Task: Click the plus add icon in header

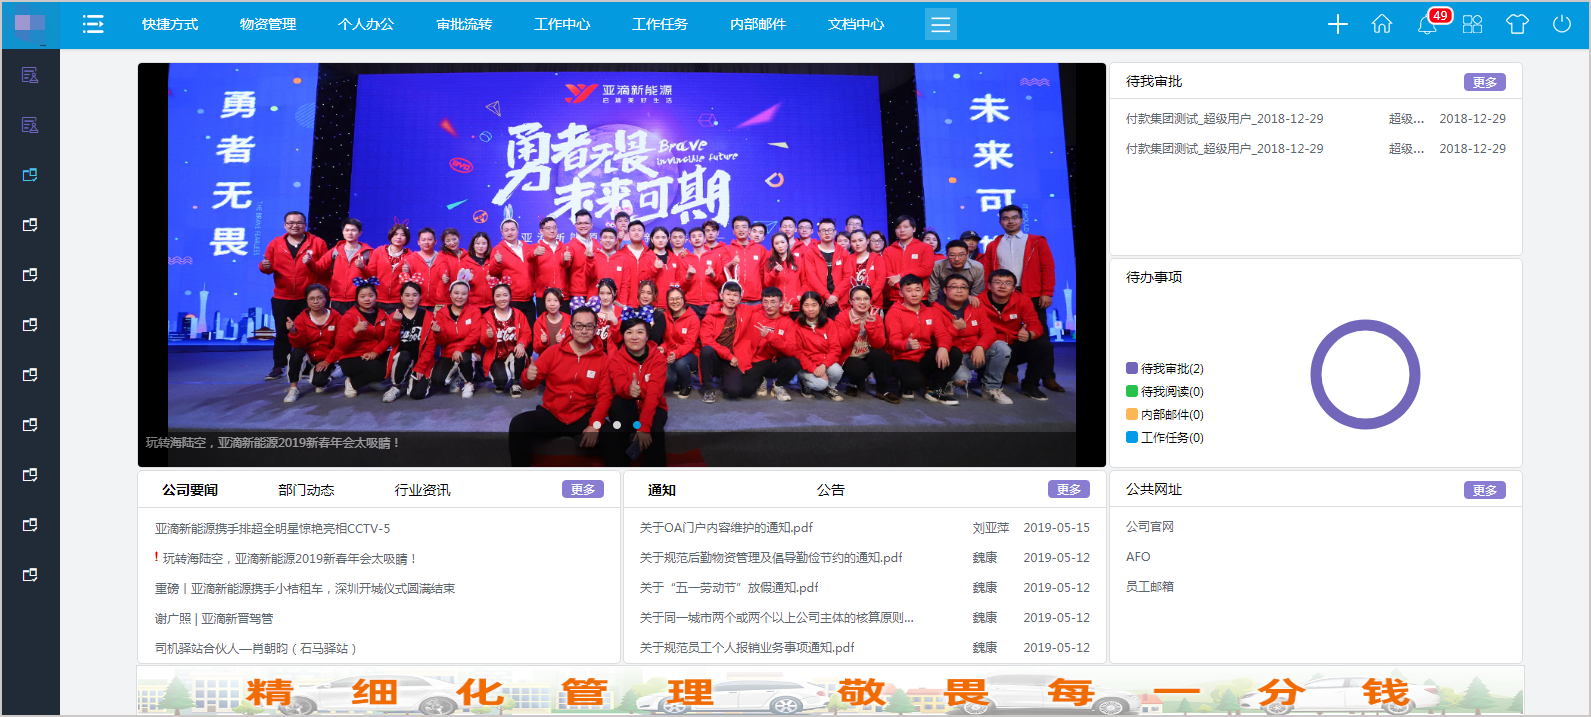Action: click(1338, 24)
